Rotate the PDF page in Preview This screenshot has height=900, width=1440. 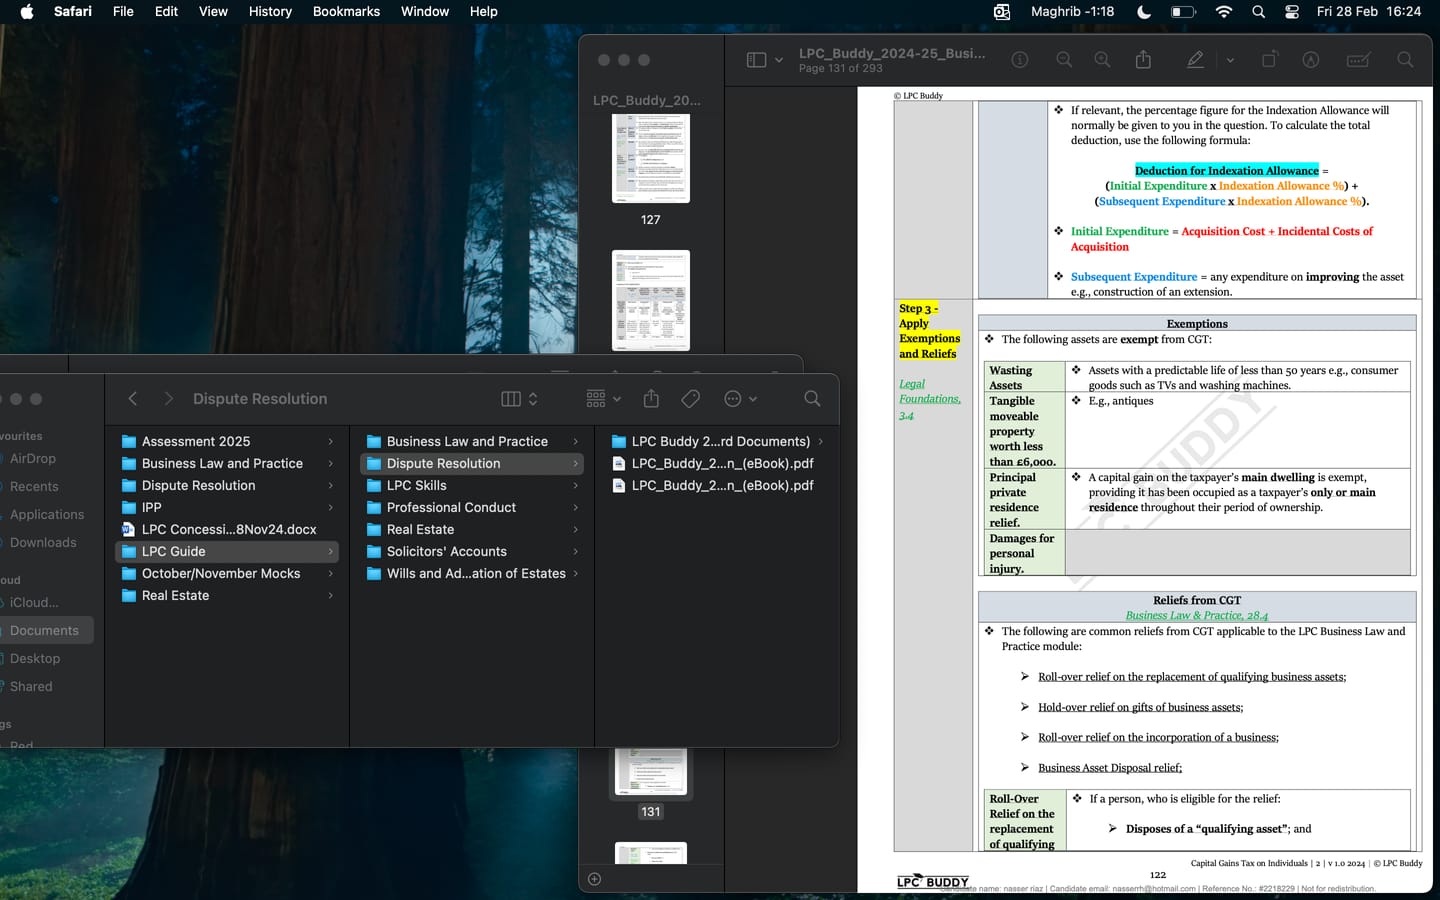1269,60
